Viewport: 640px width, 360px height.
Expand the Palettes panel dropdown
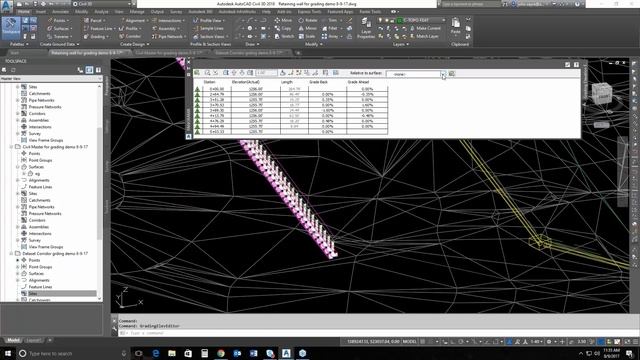(19, 44)
